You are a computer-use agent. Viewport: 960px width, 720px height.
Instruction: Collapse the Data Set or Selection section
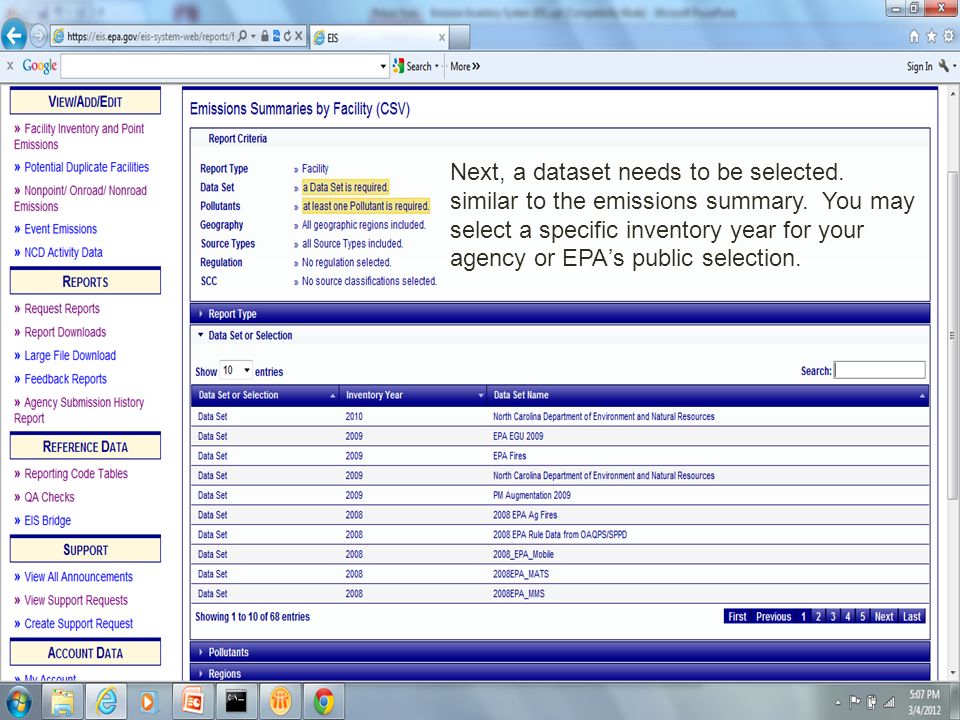click(560, 336)
